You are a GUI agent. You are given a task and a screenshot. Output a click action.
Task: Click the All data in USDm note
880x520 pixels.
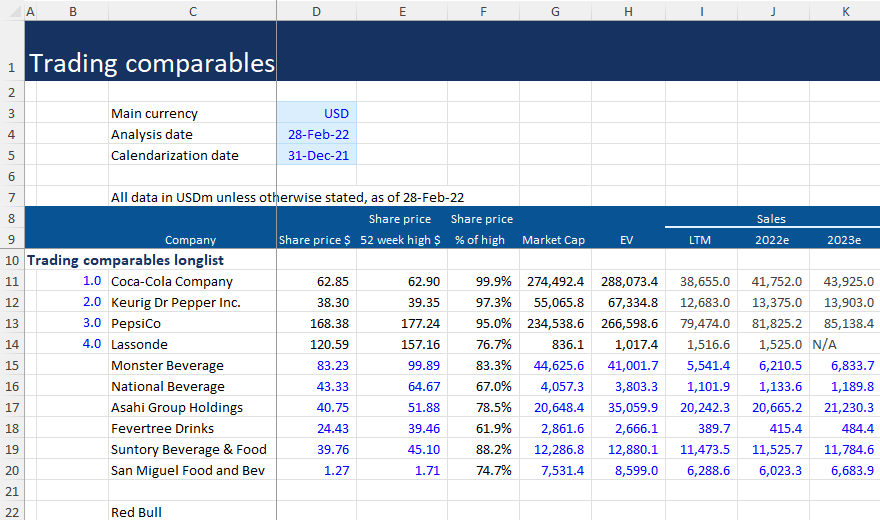tap(287, 197)
